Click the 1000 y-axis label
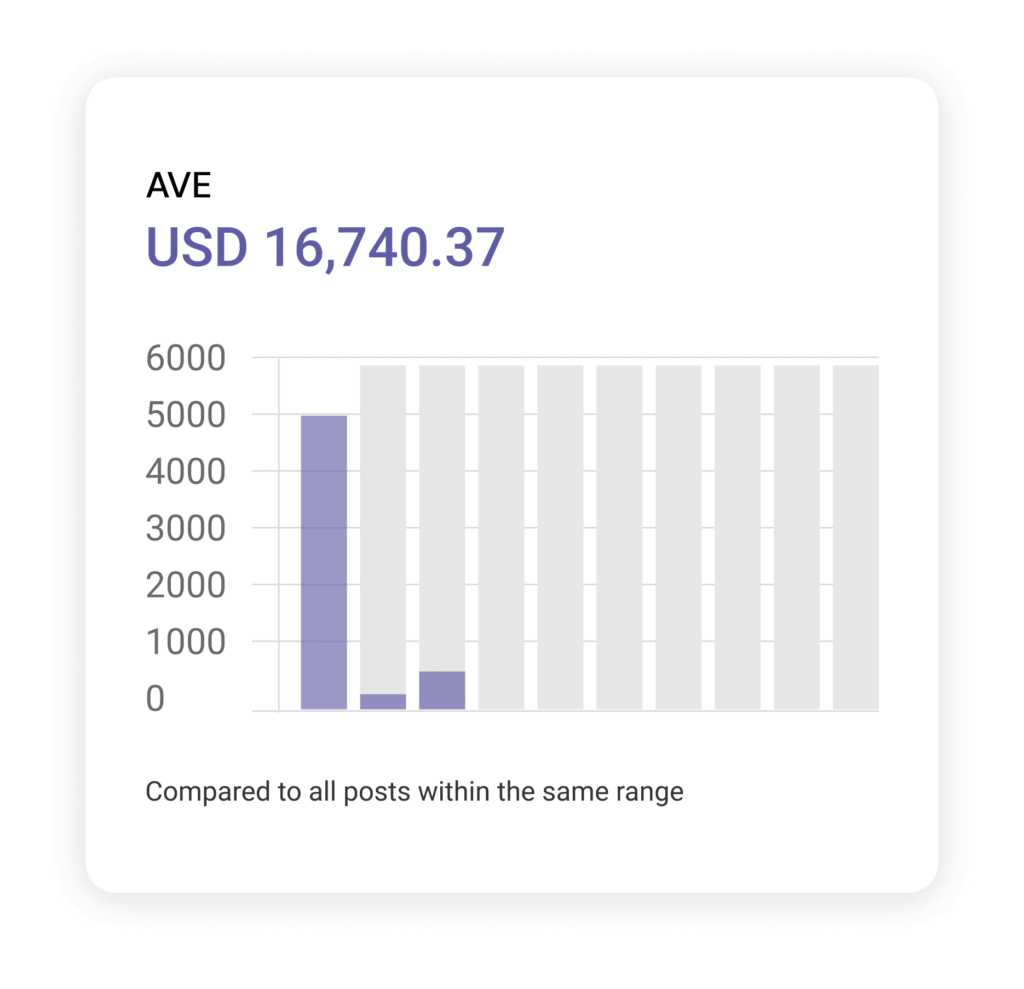Image resolution: width=1024 pixels, height=989 pixels. click(186, 643)
